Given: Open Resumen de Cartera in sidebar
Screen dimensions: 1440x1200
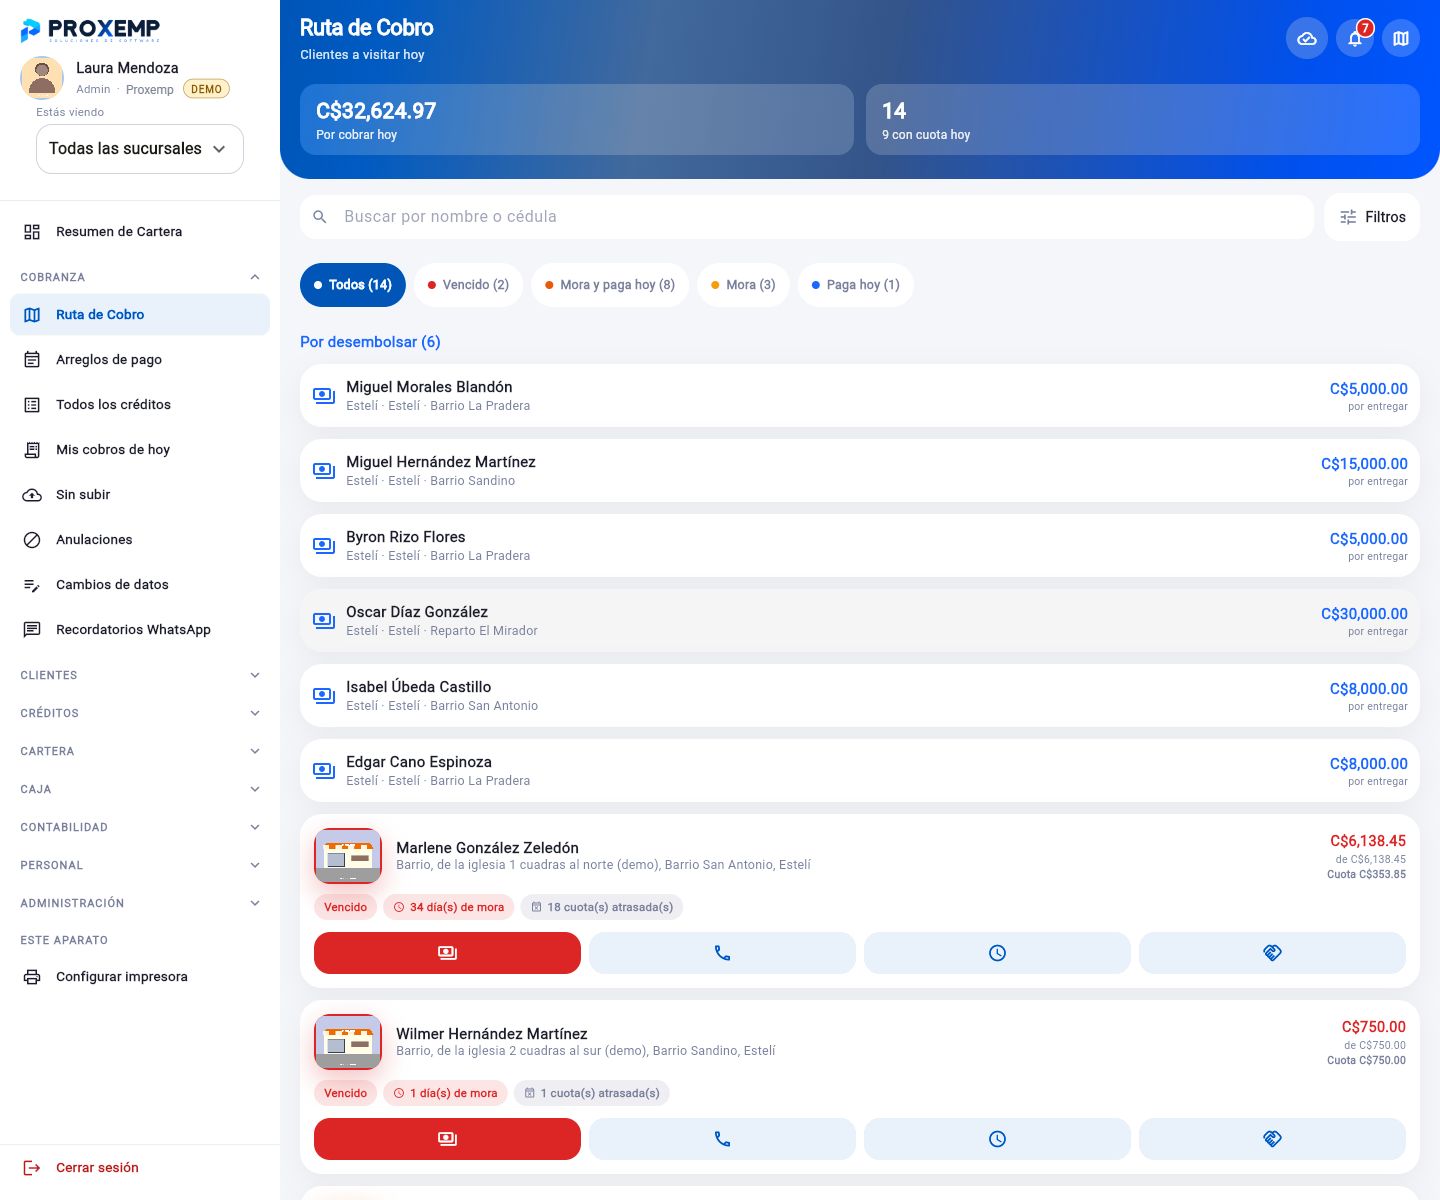Looking at the screenshot, I should pyautogui.click(x=140, y=232).
